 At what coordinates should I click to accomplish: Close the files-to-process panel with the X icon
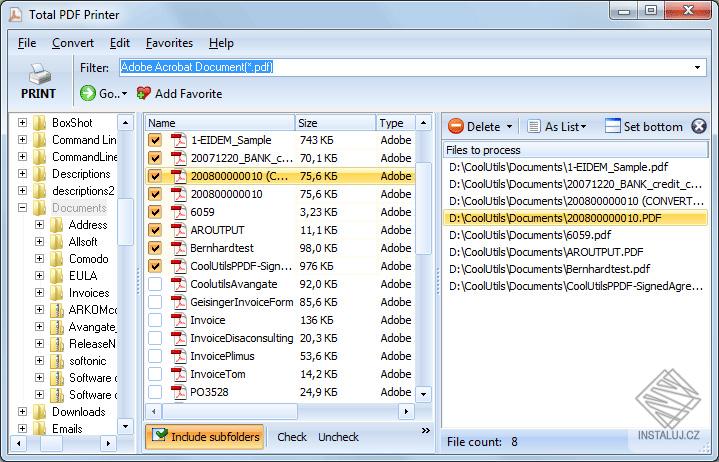[x=698, y=126]
